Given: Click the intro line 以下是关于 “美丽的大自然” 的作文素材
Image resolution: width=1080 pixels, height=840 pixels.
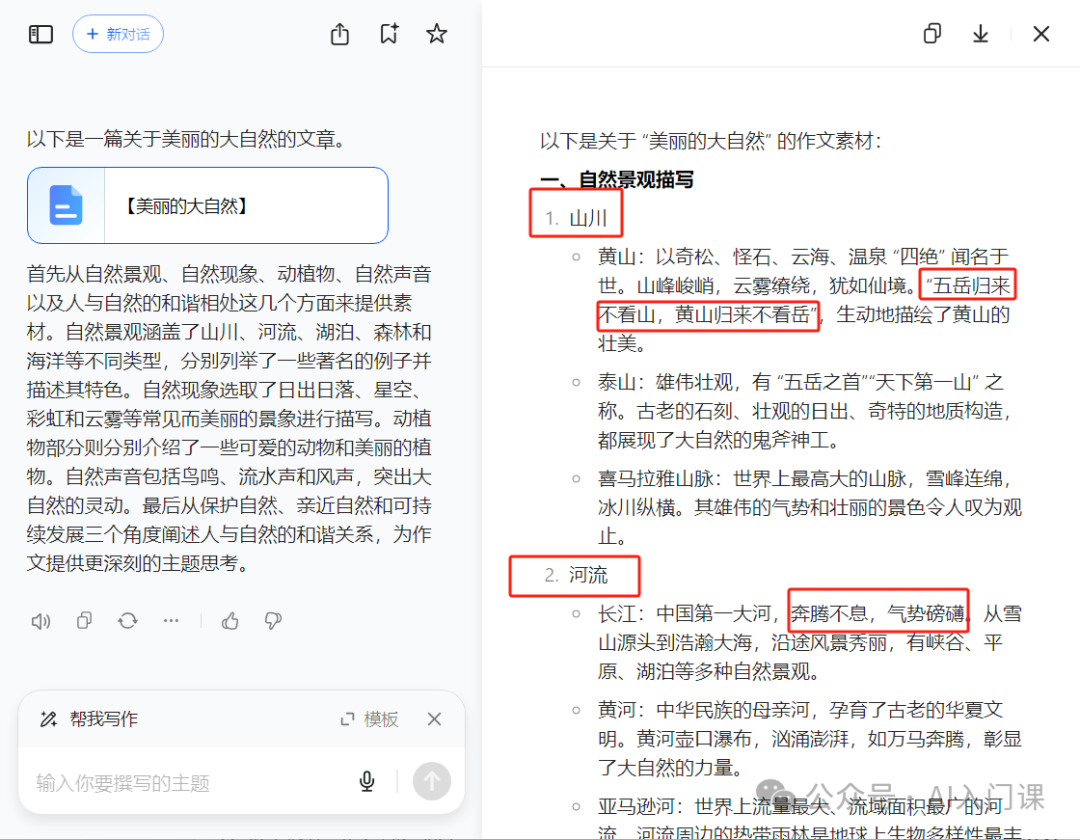Looking at the screenshot, I should coord(710,141).
